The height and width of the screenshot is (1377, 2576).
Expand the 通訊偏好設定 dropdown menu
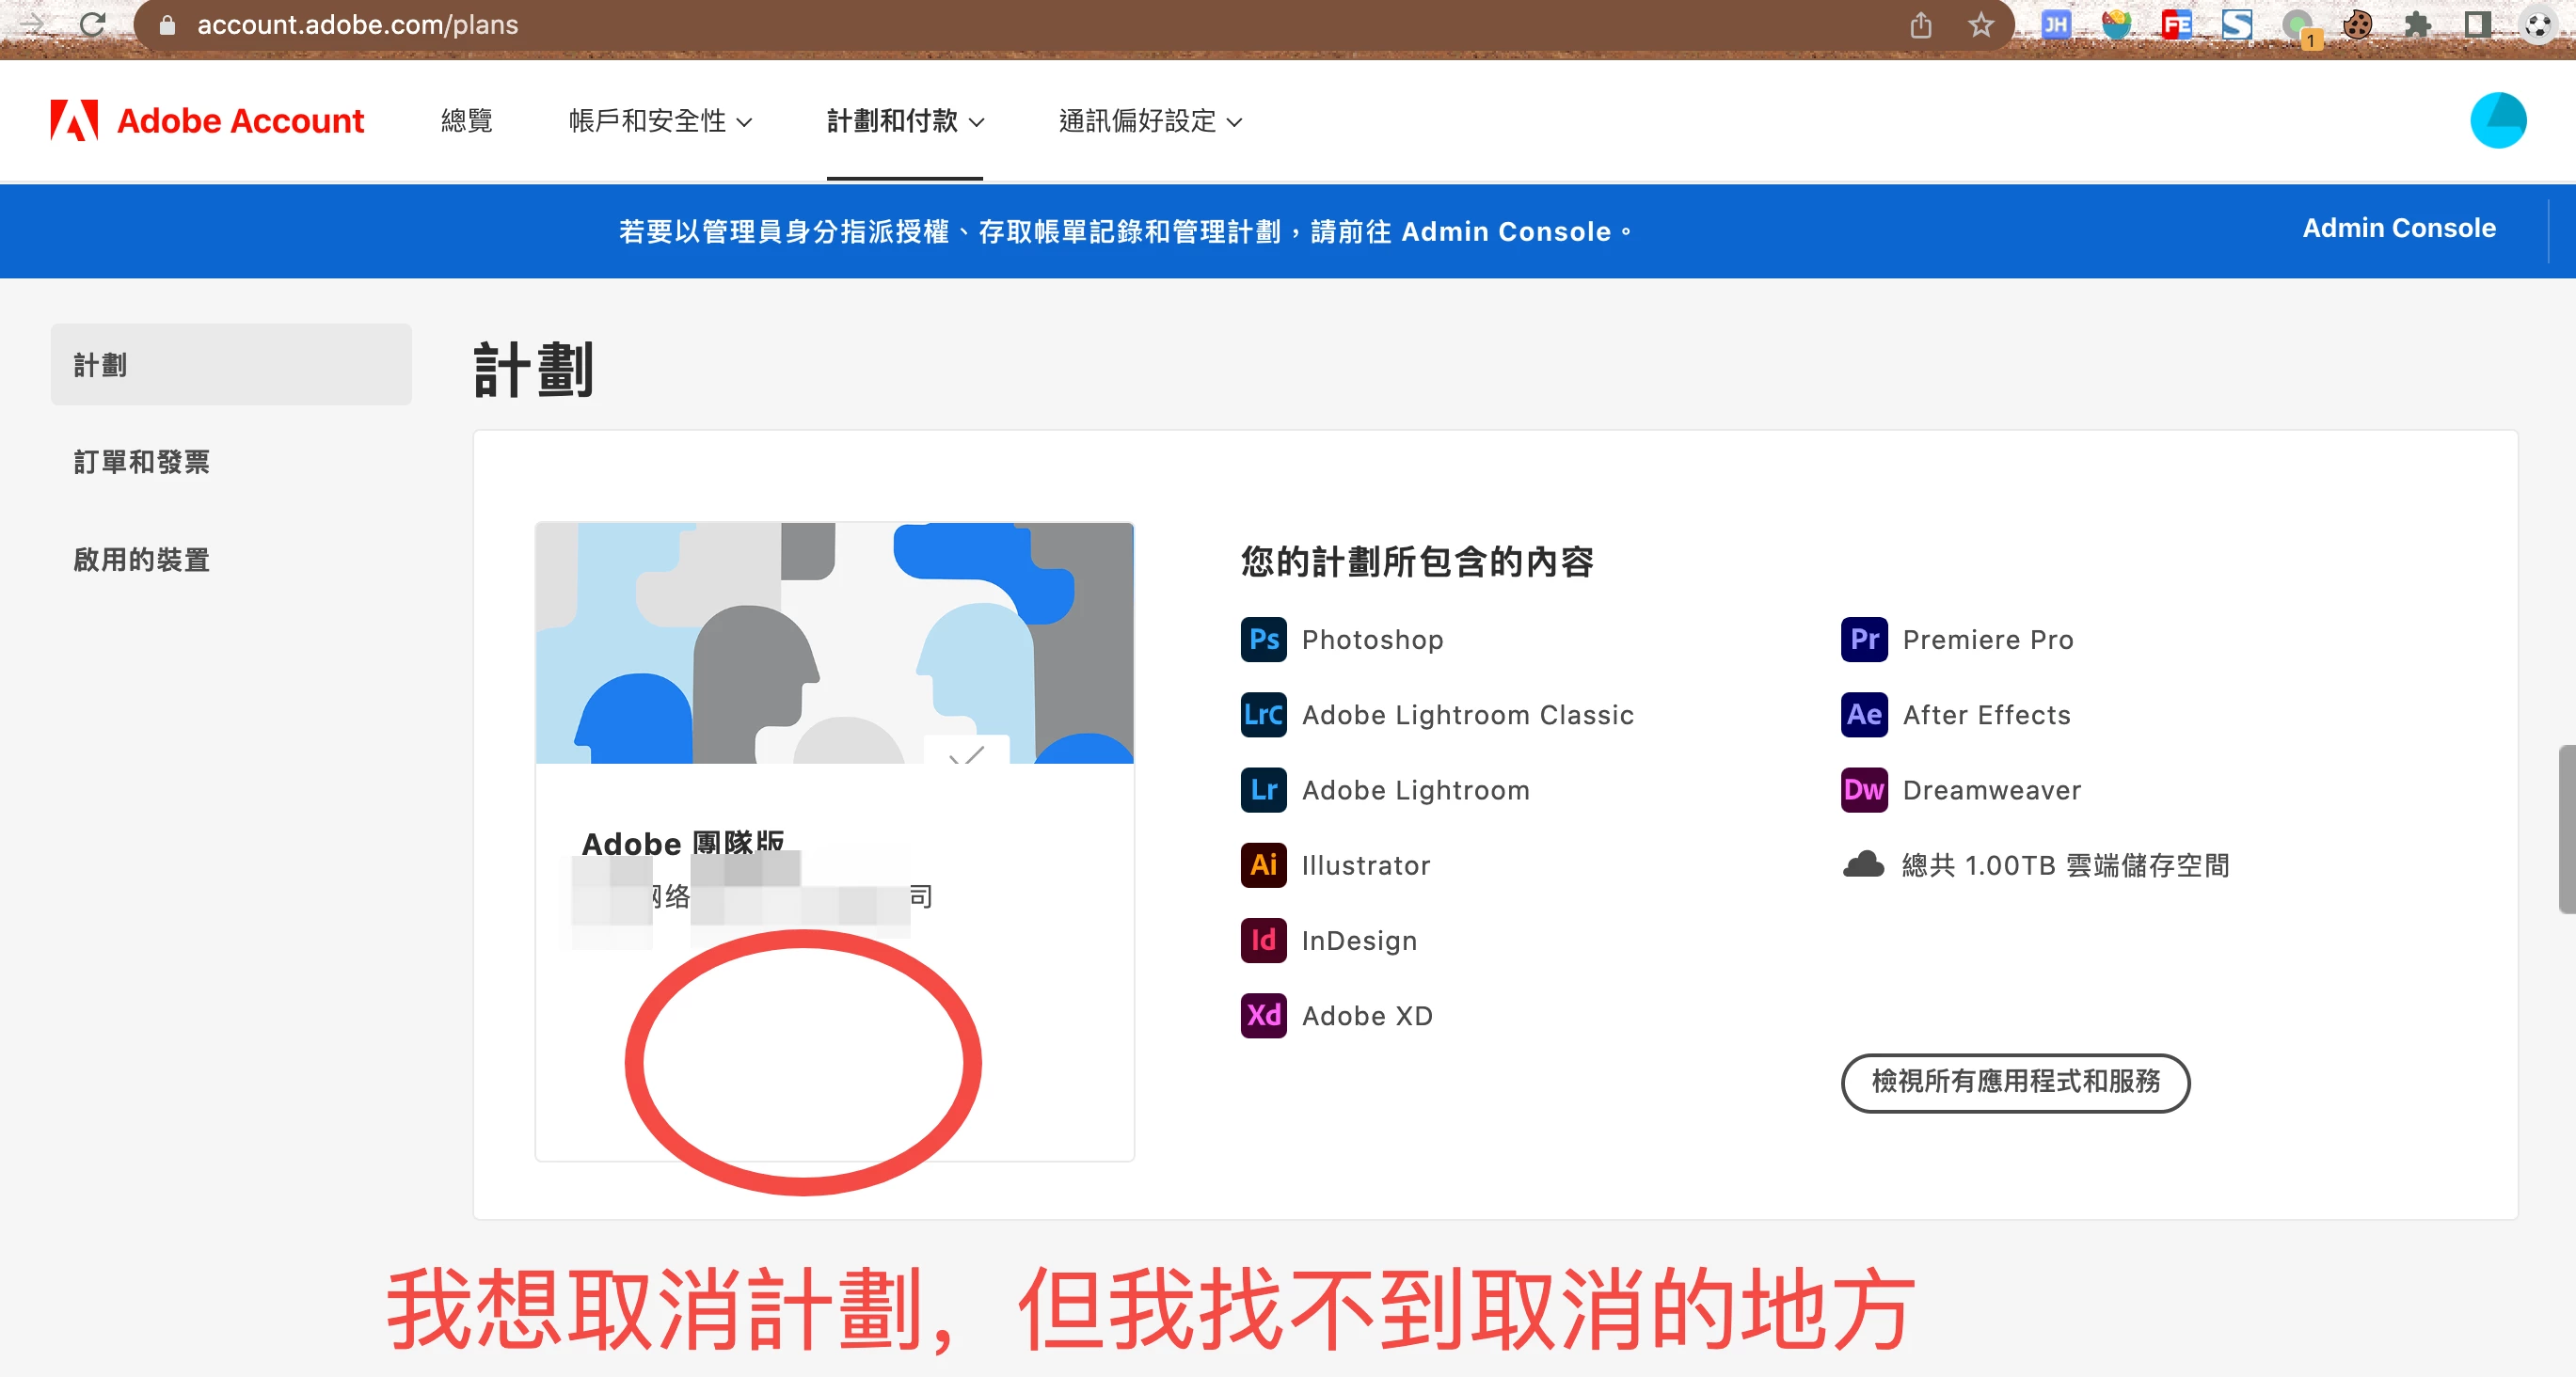pyautogui.click(x=1150, y=121)
